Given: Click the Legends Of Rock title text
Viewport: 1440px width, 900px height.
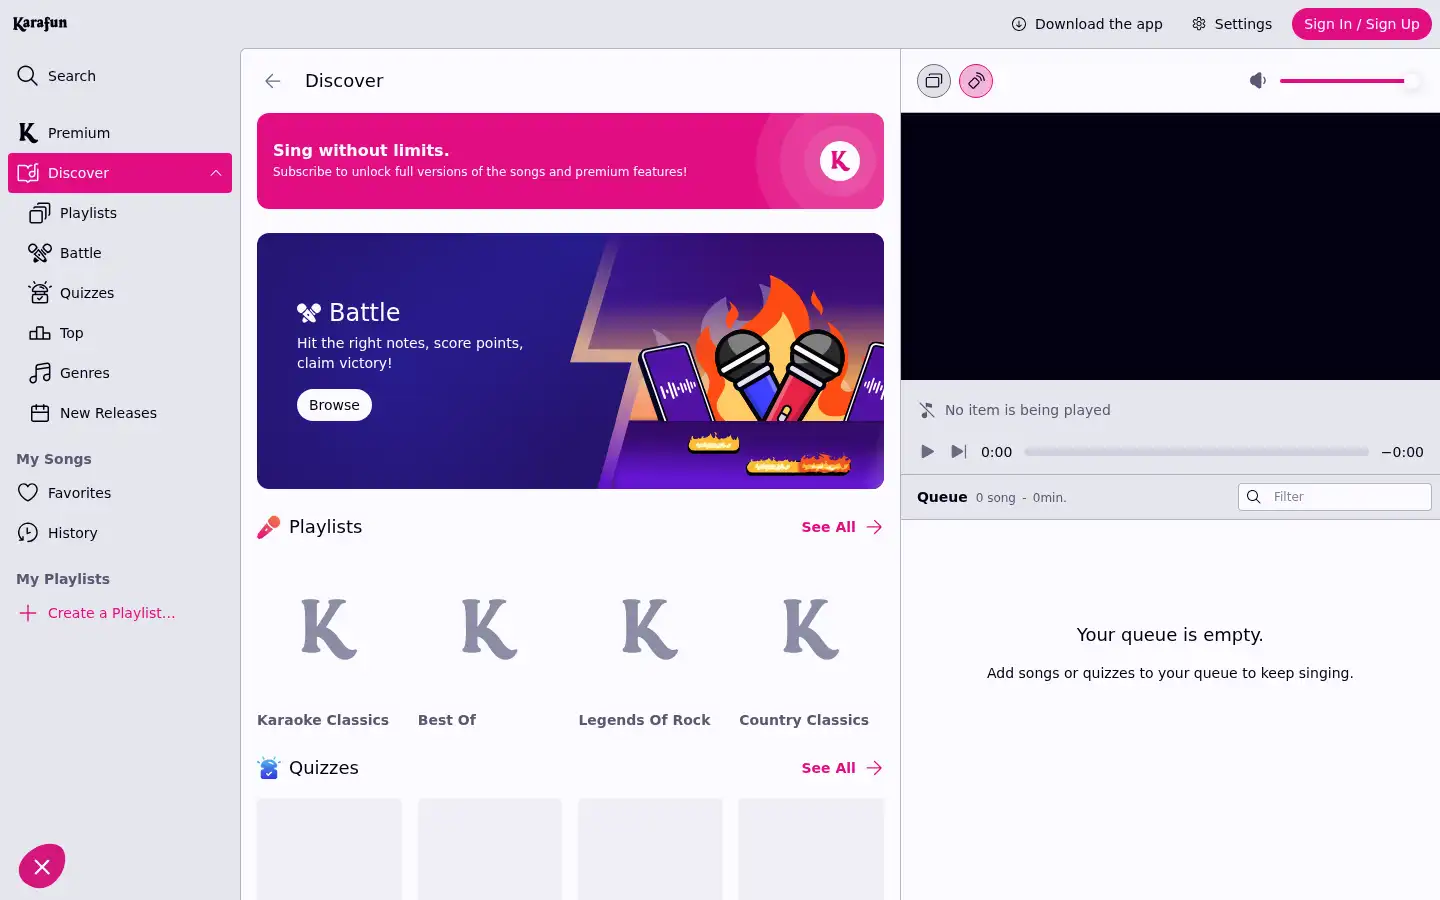Looking at the screenshot, I should coord(644,720).
